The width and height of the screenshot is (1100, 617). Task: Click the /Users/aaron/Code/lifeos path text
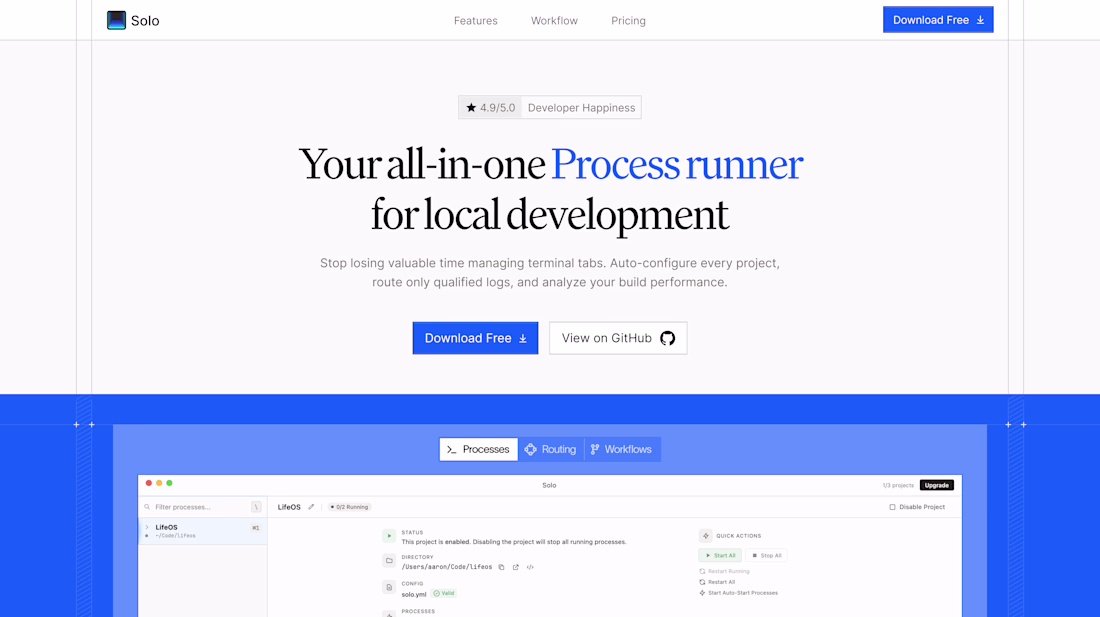point(447,567)
